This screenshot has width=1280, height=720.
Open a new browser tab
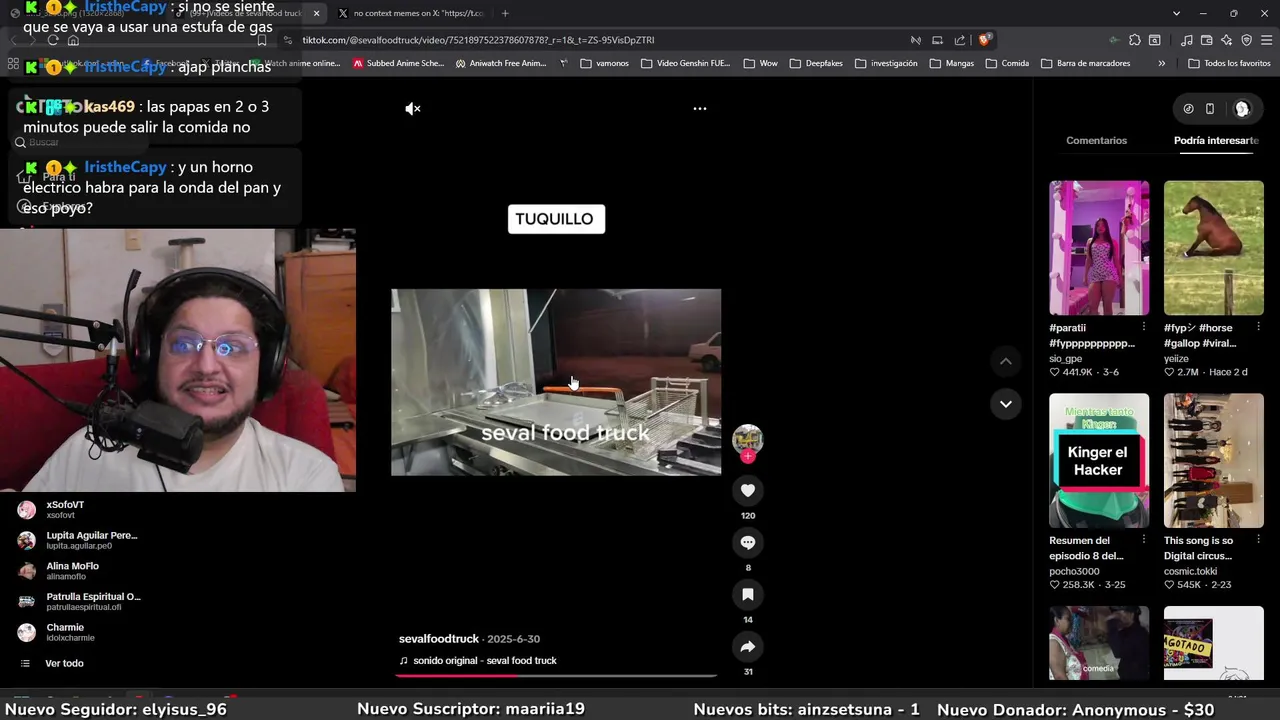(x=505, y=13)
